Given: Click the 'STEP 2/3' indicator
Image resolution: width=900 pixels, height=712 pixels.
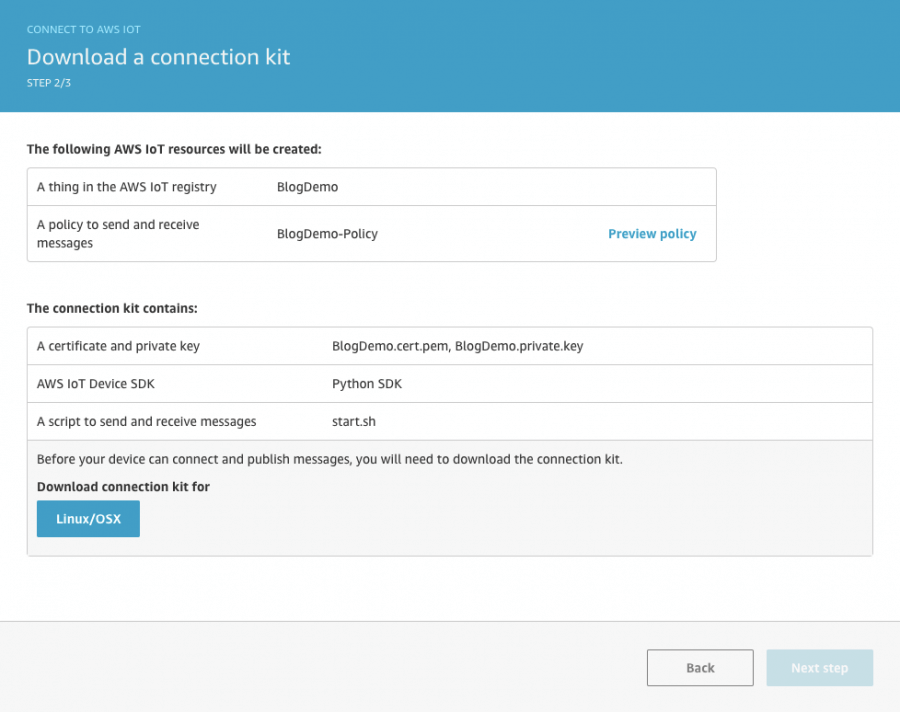Looking at the screenshot, I should (49, 83).
